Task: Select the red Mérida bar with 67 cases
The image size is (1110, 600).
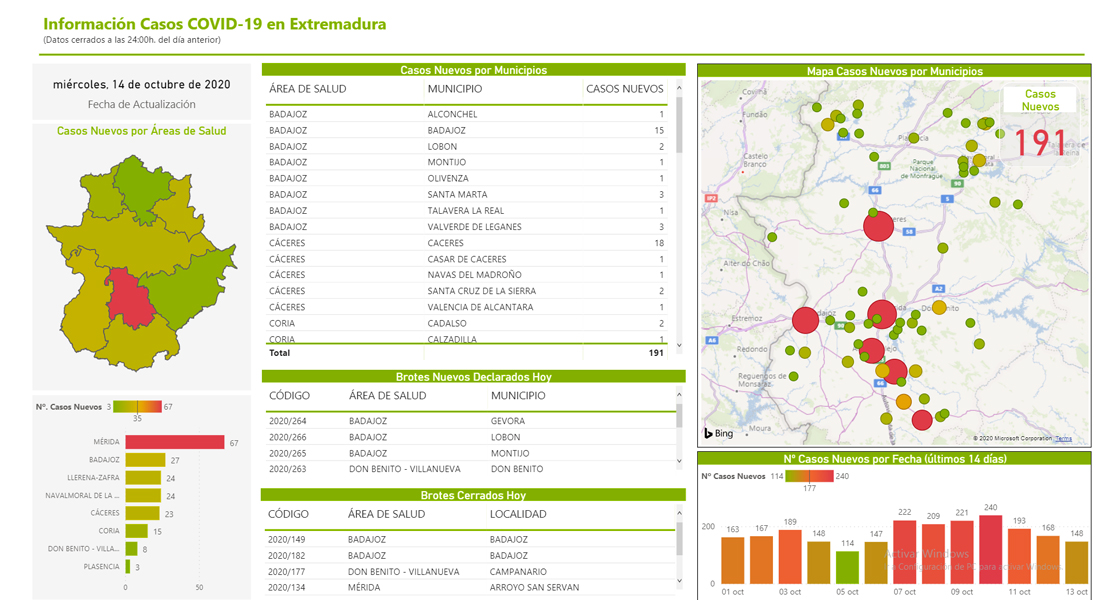Action: point(175,442)
